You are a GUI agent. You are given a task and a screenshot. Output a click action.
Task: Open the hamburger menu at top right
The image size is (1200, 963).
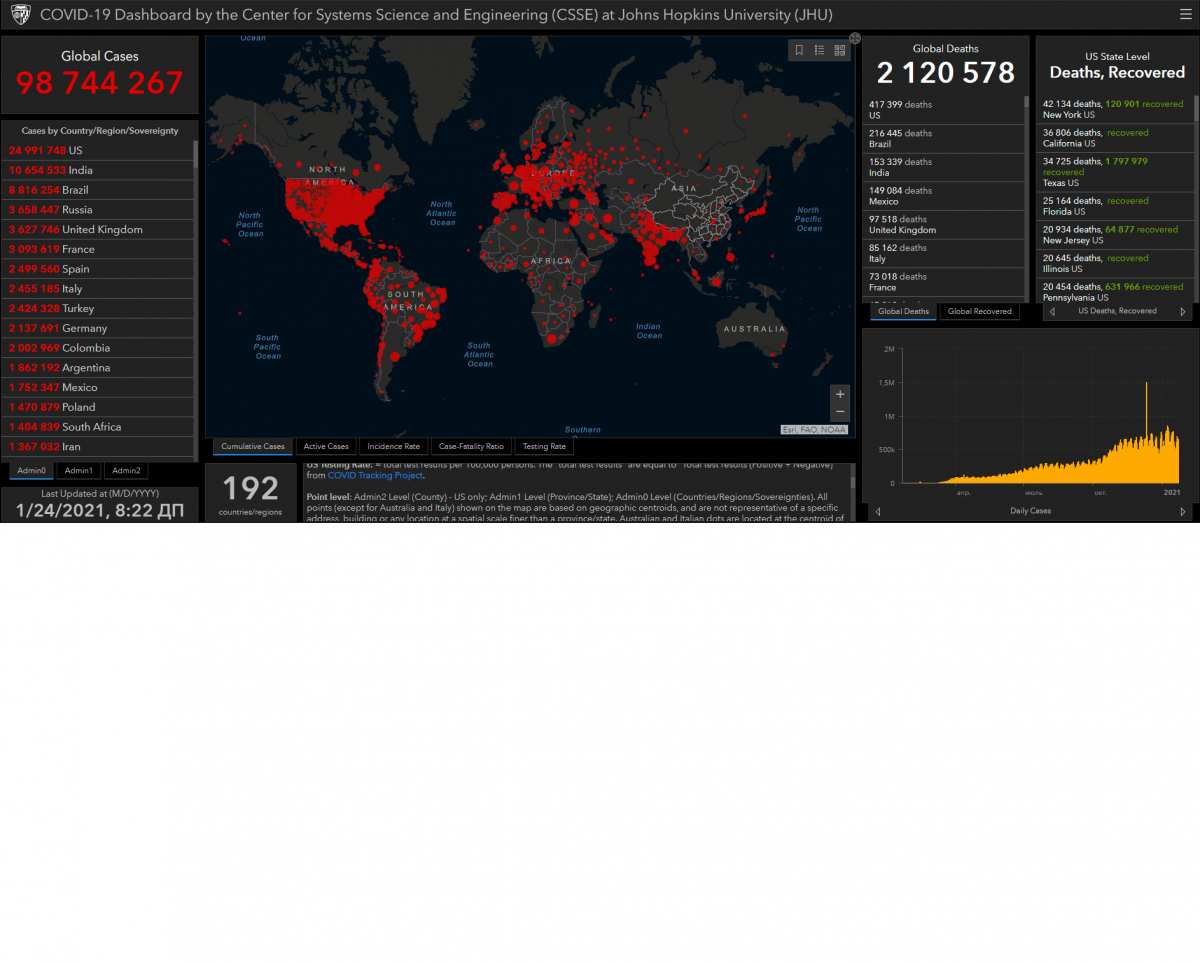pyautogui.click(x=1185, y=15)
